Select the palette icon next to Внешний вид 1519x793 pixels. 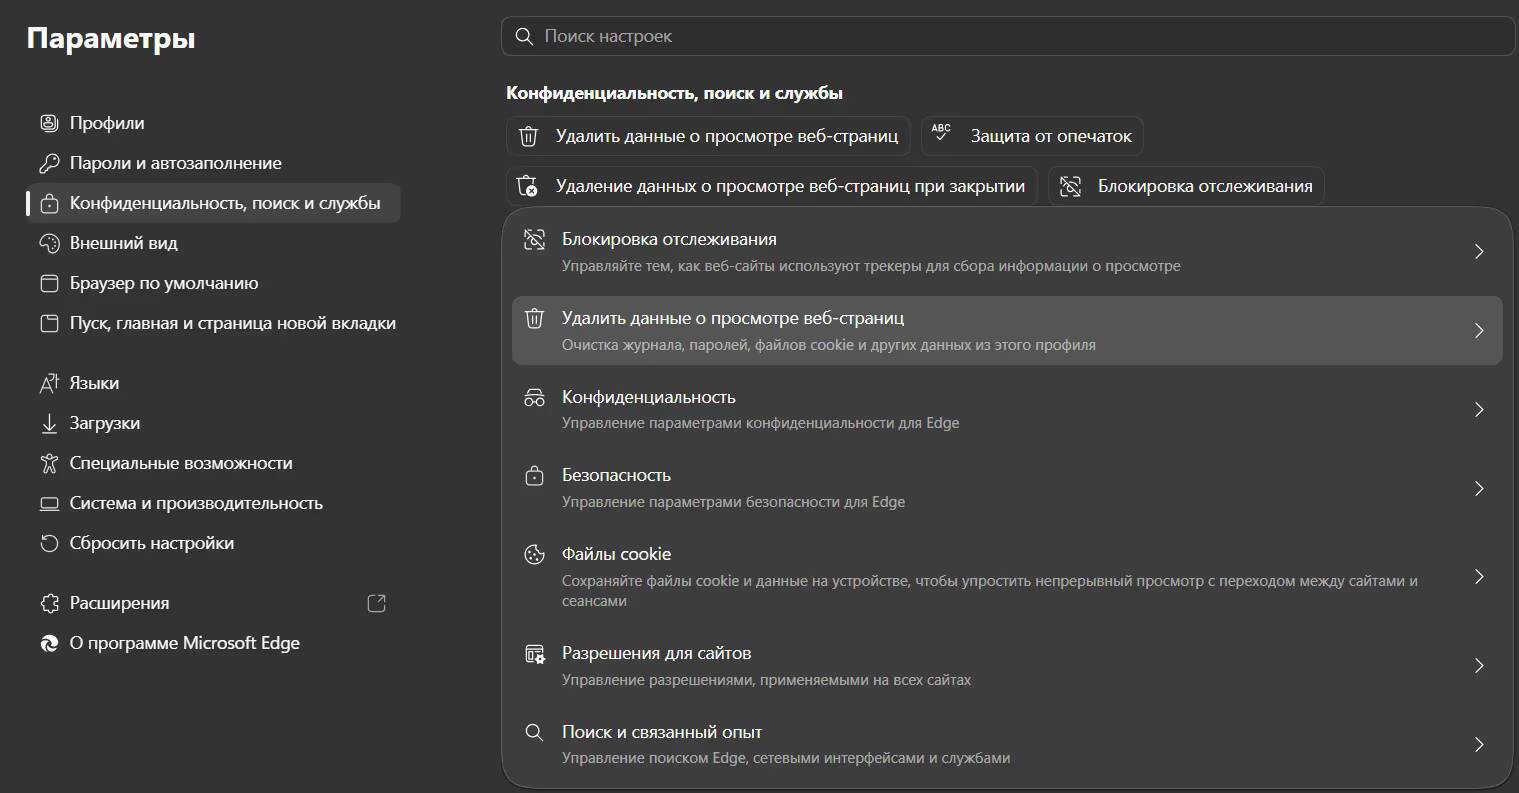pos(49,243)
